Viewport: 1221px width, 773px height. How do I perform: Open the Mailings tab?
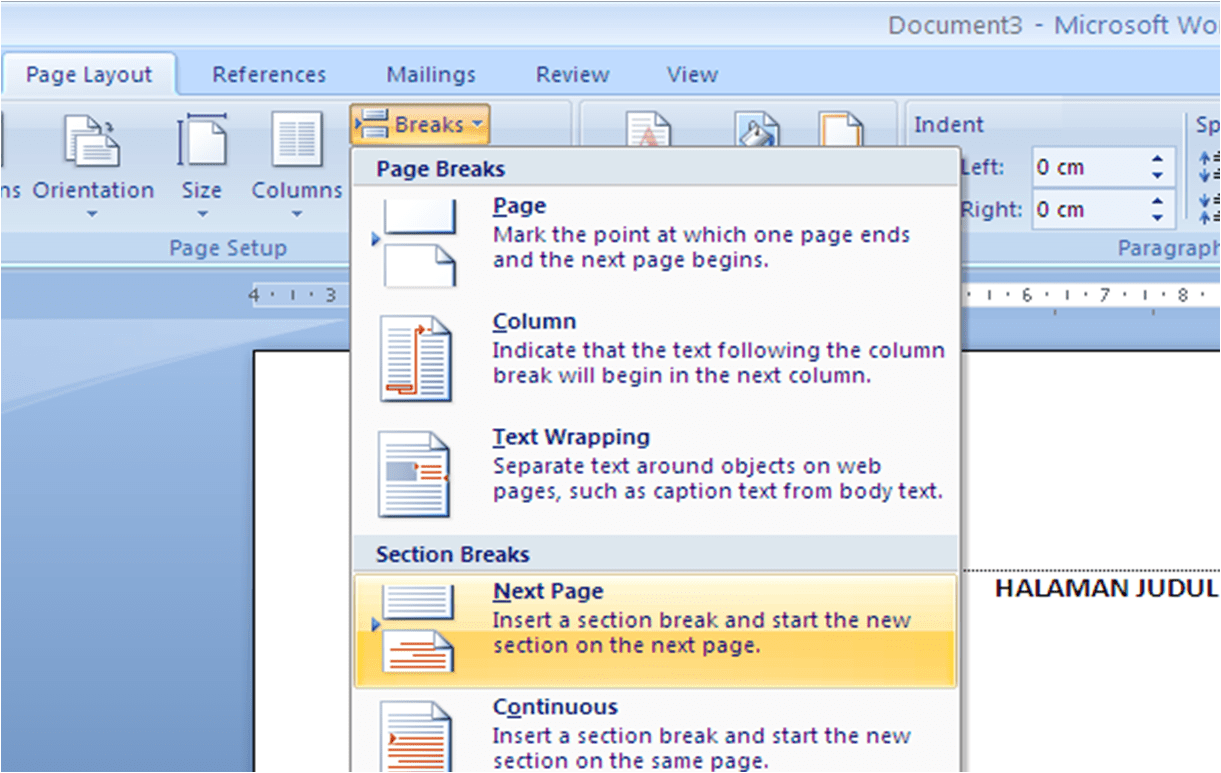tap(431, 75)
